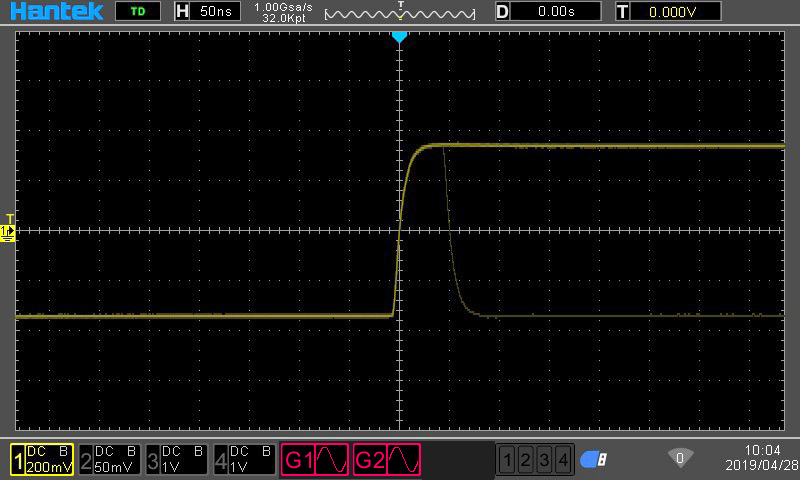Screen dimensions: 800x480
Task: Click the channel 1 ground level marker
Action: (x=8, y=232)
